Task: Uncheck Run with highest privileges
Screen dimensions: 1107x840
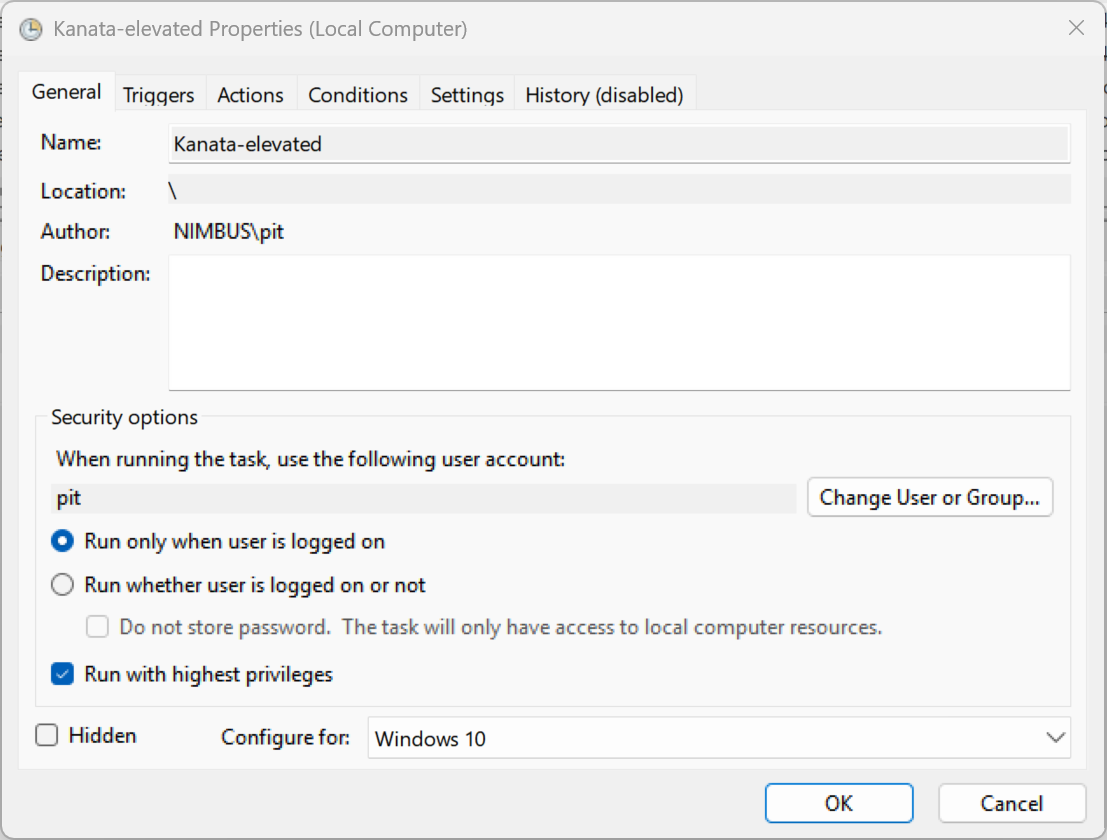Action: click(x=63, y=674)
